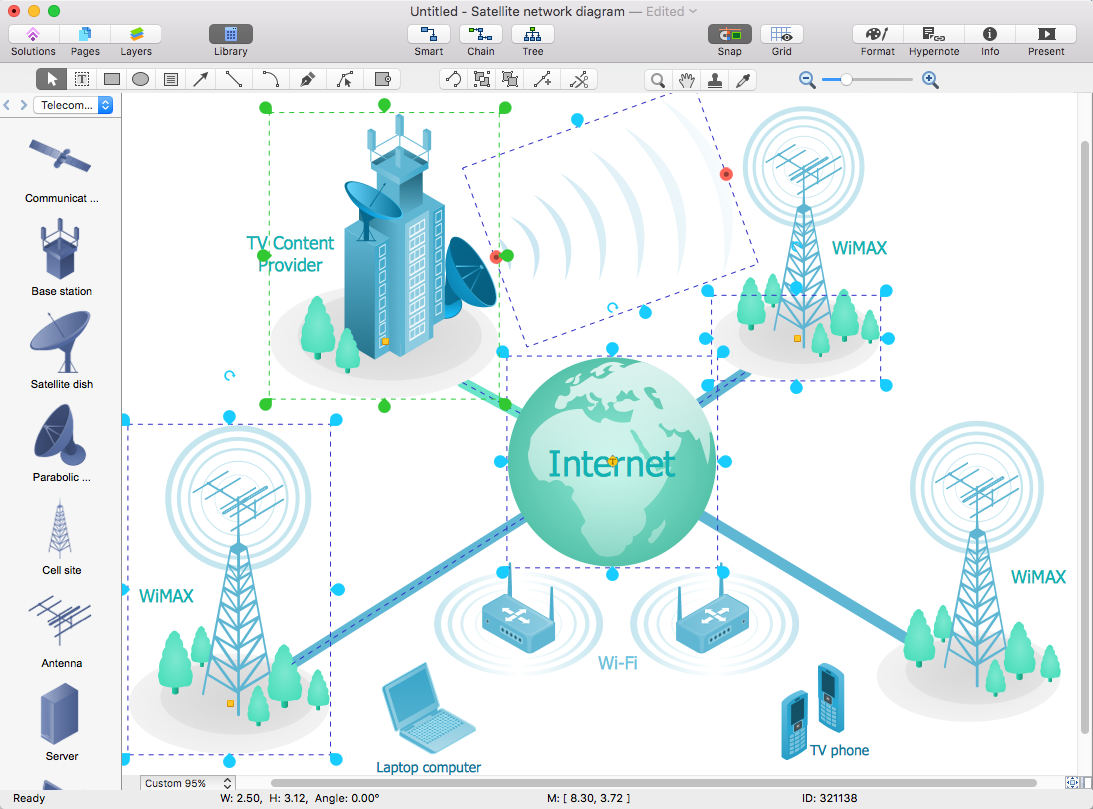Select the stamp tool

click(x=714, y=80)
